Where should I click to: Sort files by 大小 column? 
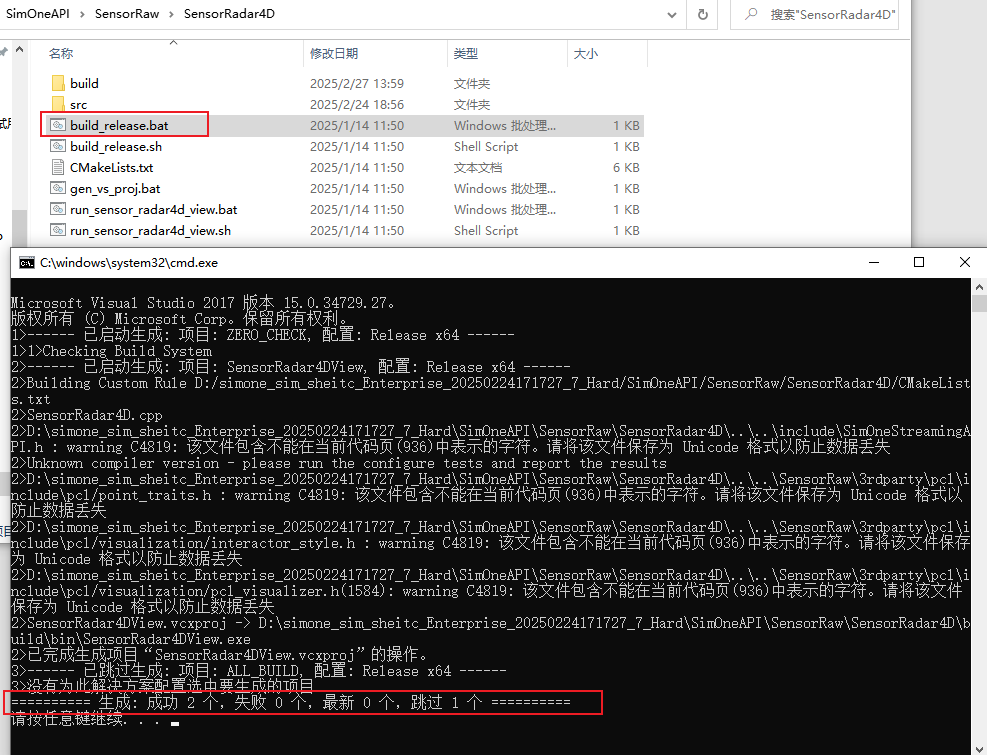coord(585,54)
